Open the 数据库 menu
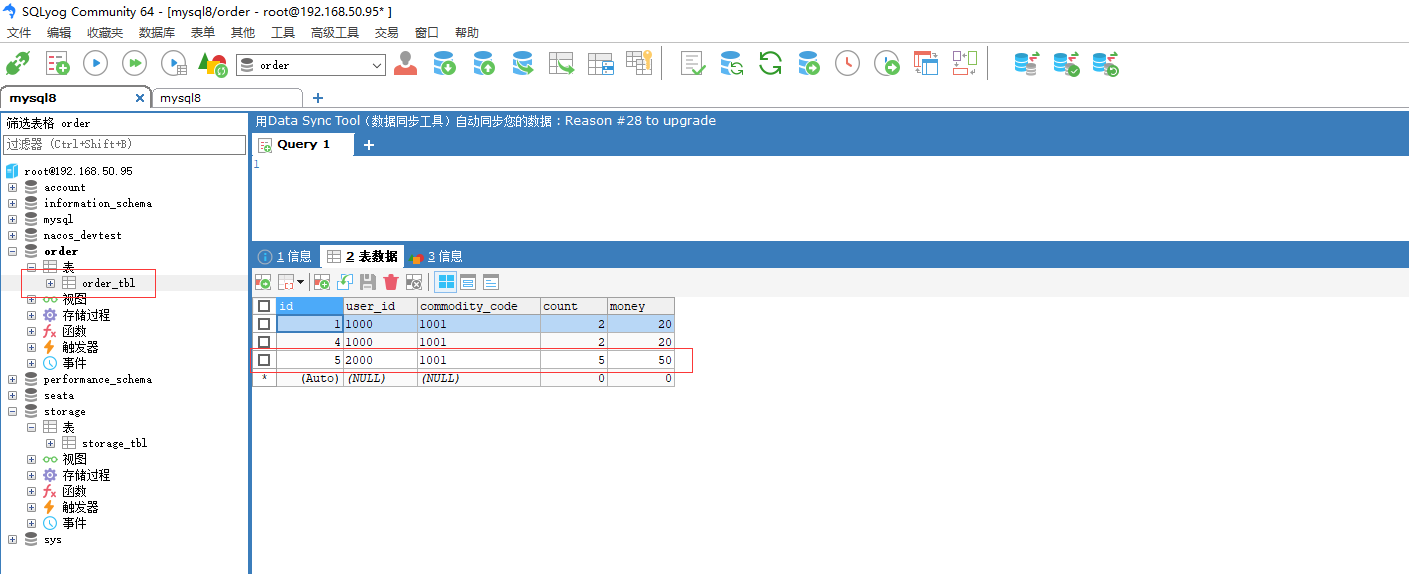1409x574 pixels. point(157,33)
